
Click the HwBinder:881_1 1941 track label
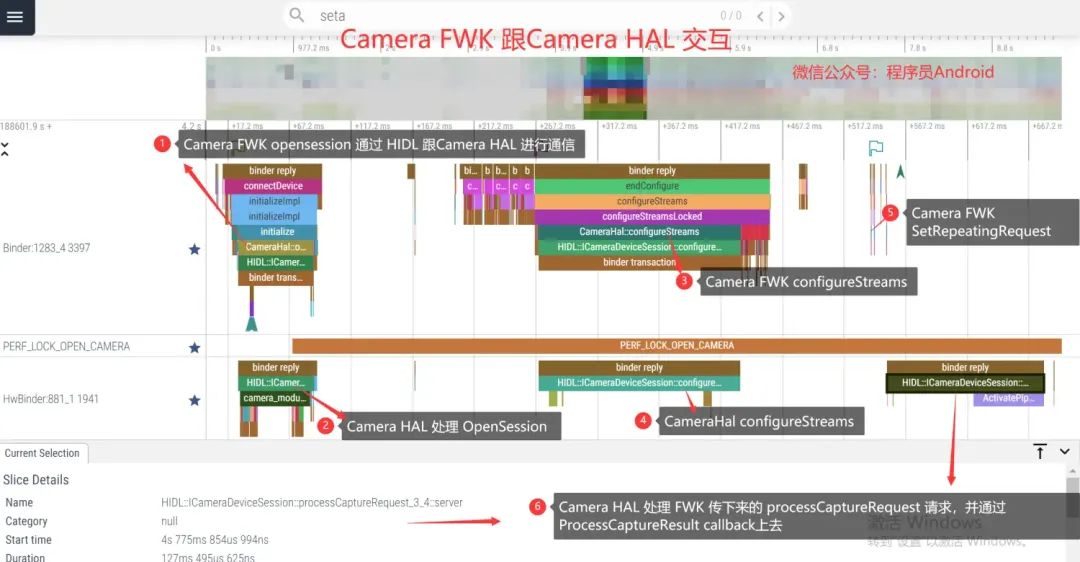pyautogui.click(x=50, y=399)
